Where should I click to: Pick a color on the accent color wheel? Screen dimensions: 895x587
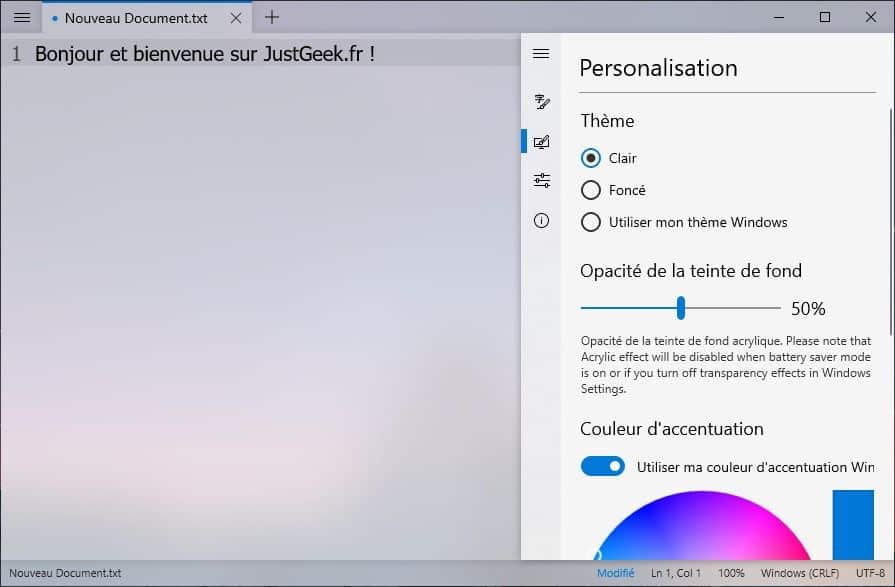[702, 525]
